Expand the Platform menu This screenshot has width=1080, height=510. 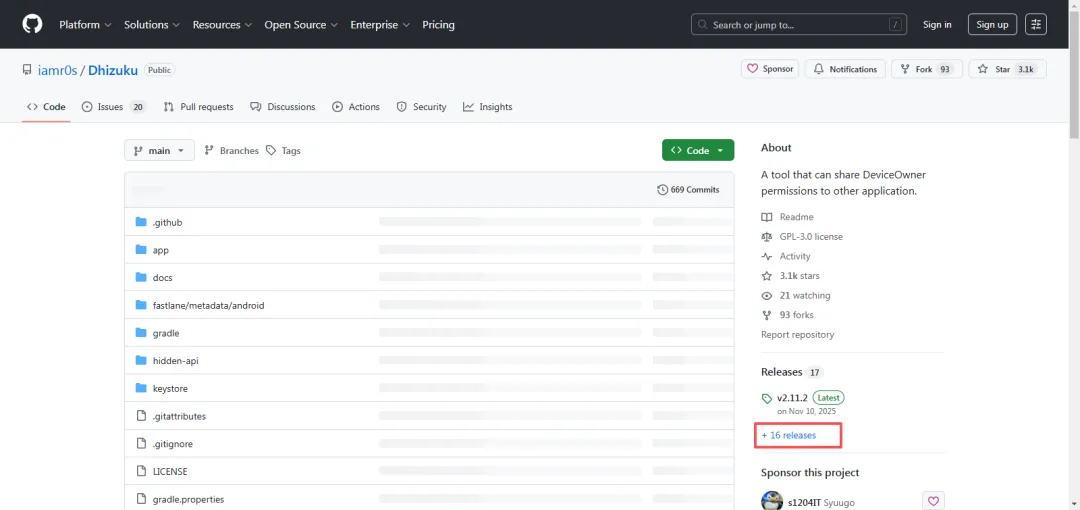(85, 25)
